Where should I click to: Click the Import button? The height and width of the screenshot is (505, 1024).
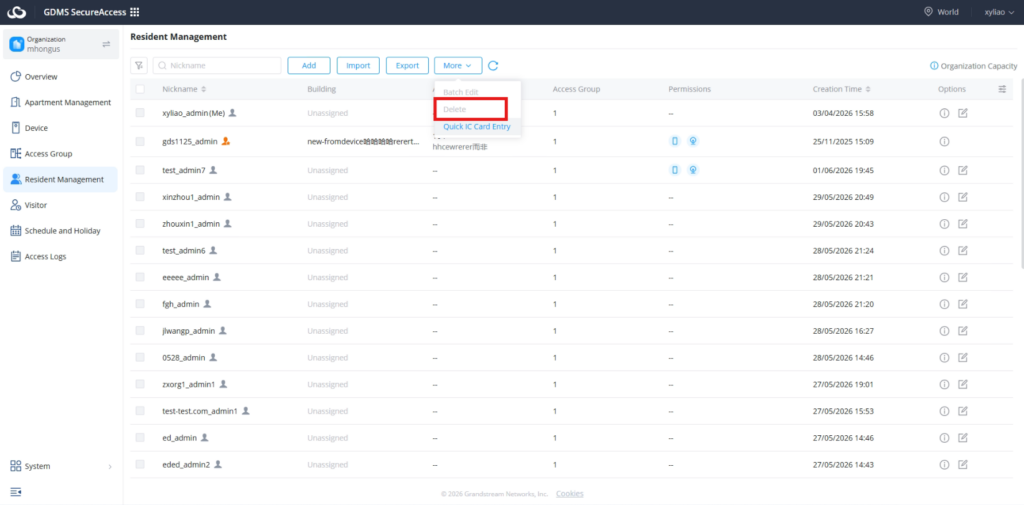coord(358,65)
